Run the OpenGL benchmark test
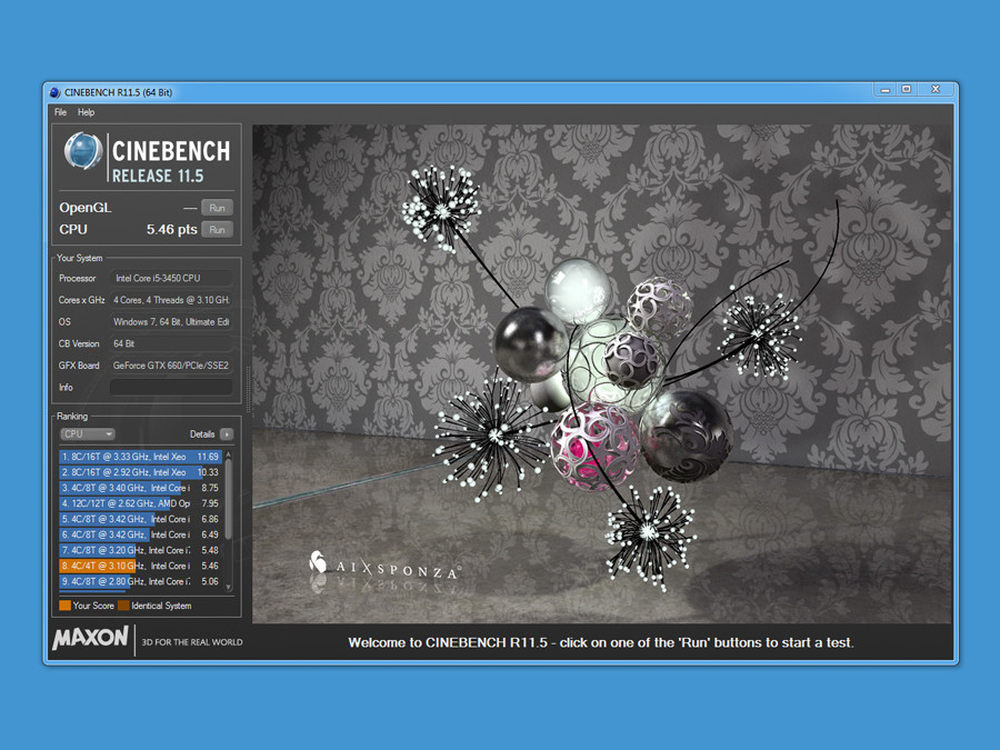 coord(217,208)
